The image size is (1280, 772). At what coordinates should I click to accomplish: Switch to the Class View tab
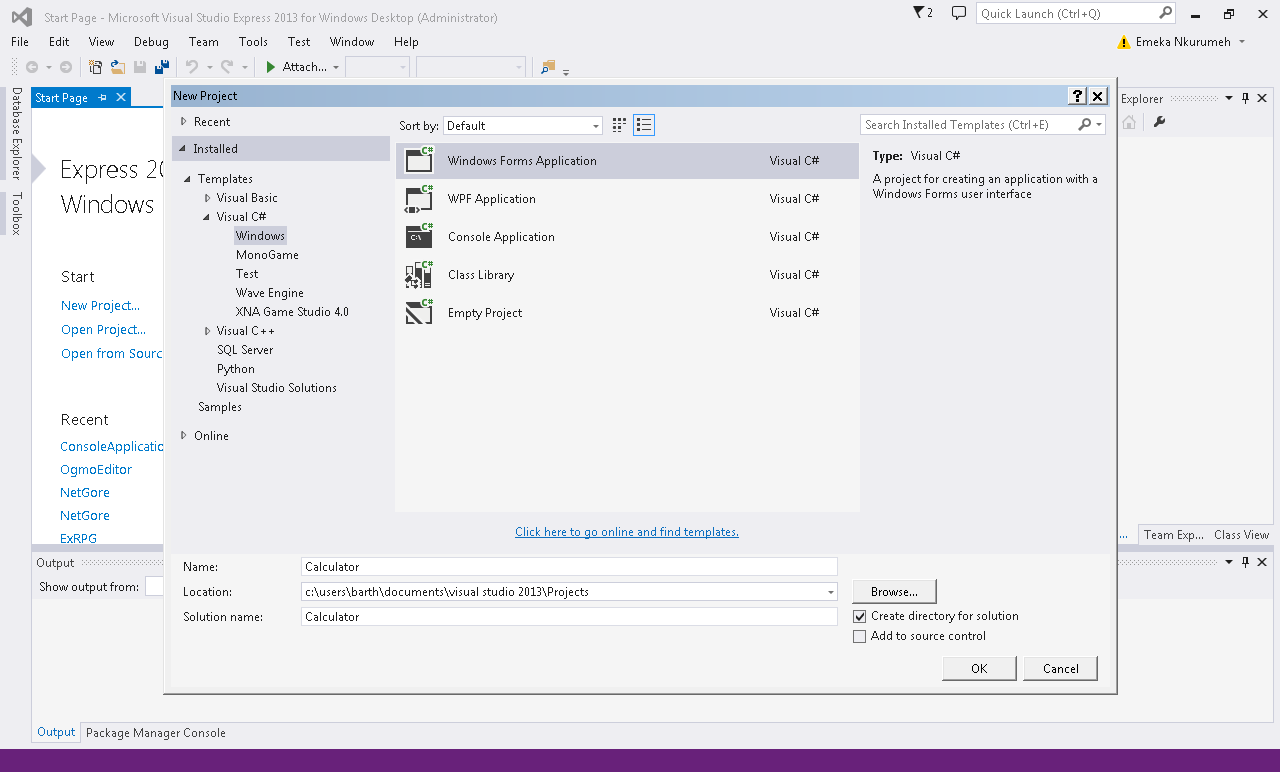(1241, 535)
